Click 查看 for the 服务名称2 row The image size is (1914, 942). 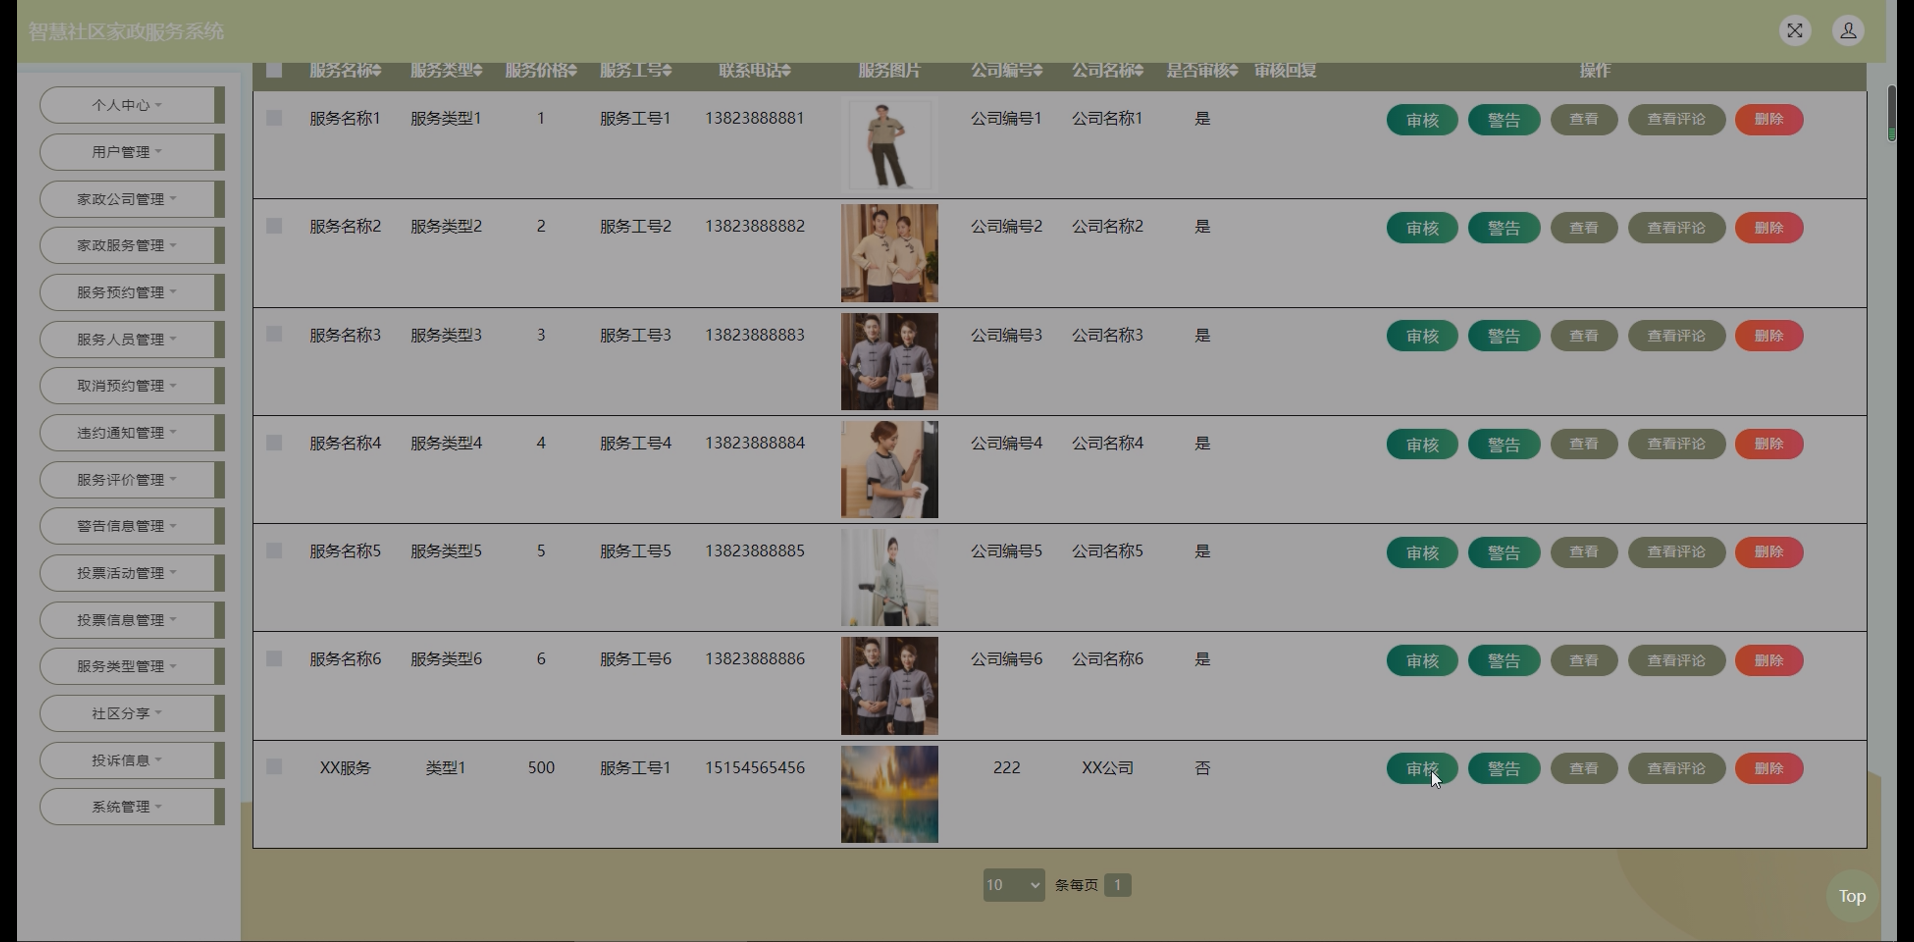[x=1584, y=228]
